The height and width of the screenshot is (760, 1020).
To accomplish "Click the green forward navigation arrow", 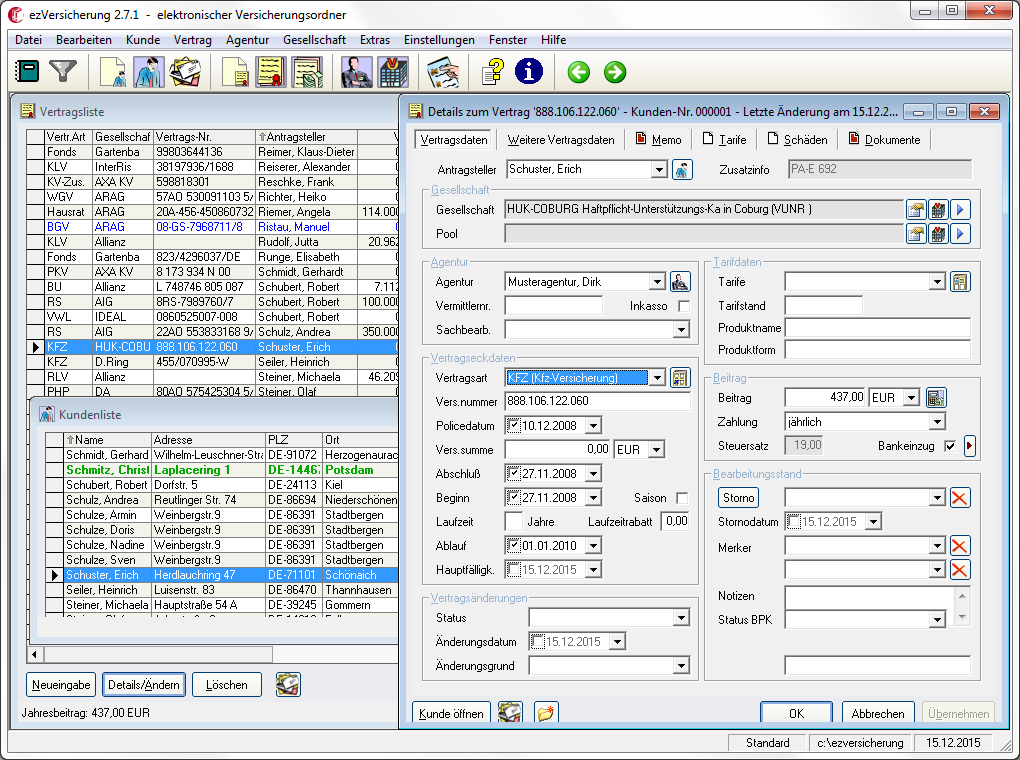I will pyautogui.click(x=614, y=71).
